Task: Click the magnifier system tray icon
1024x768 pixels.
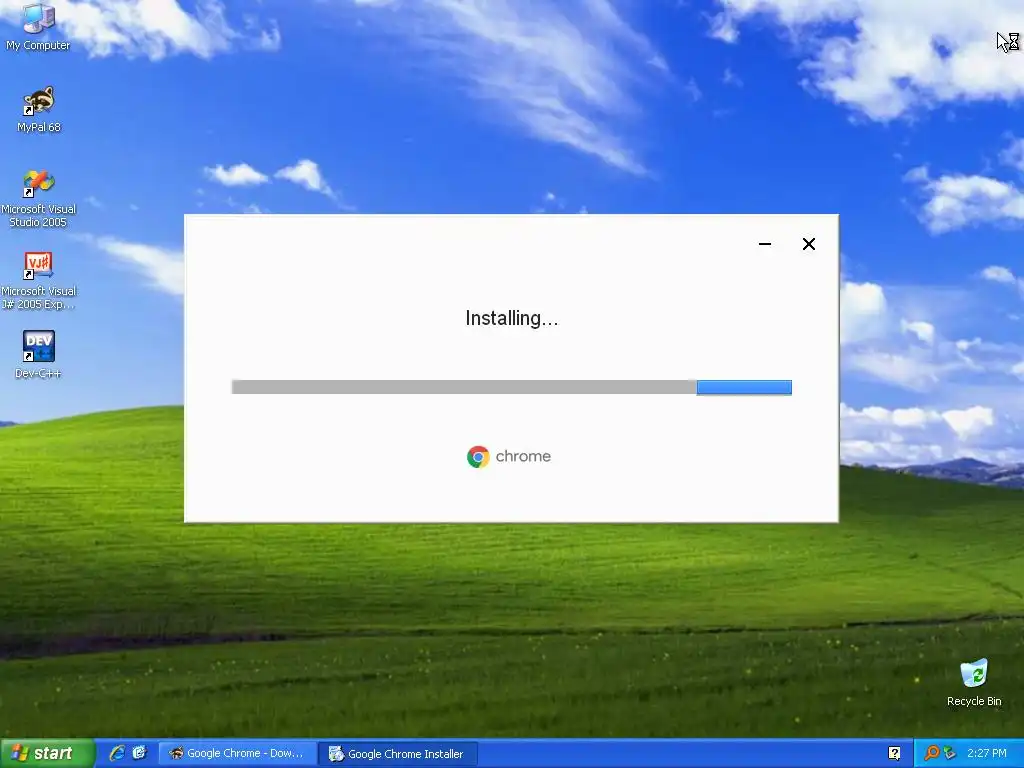Action: click(931, 753)
